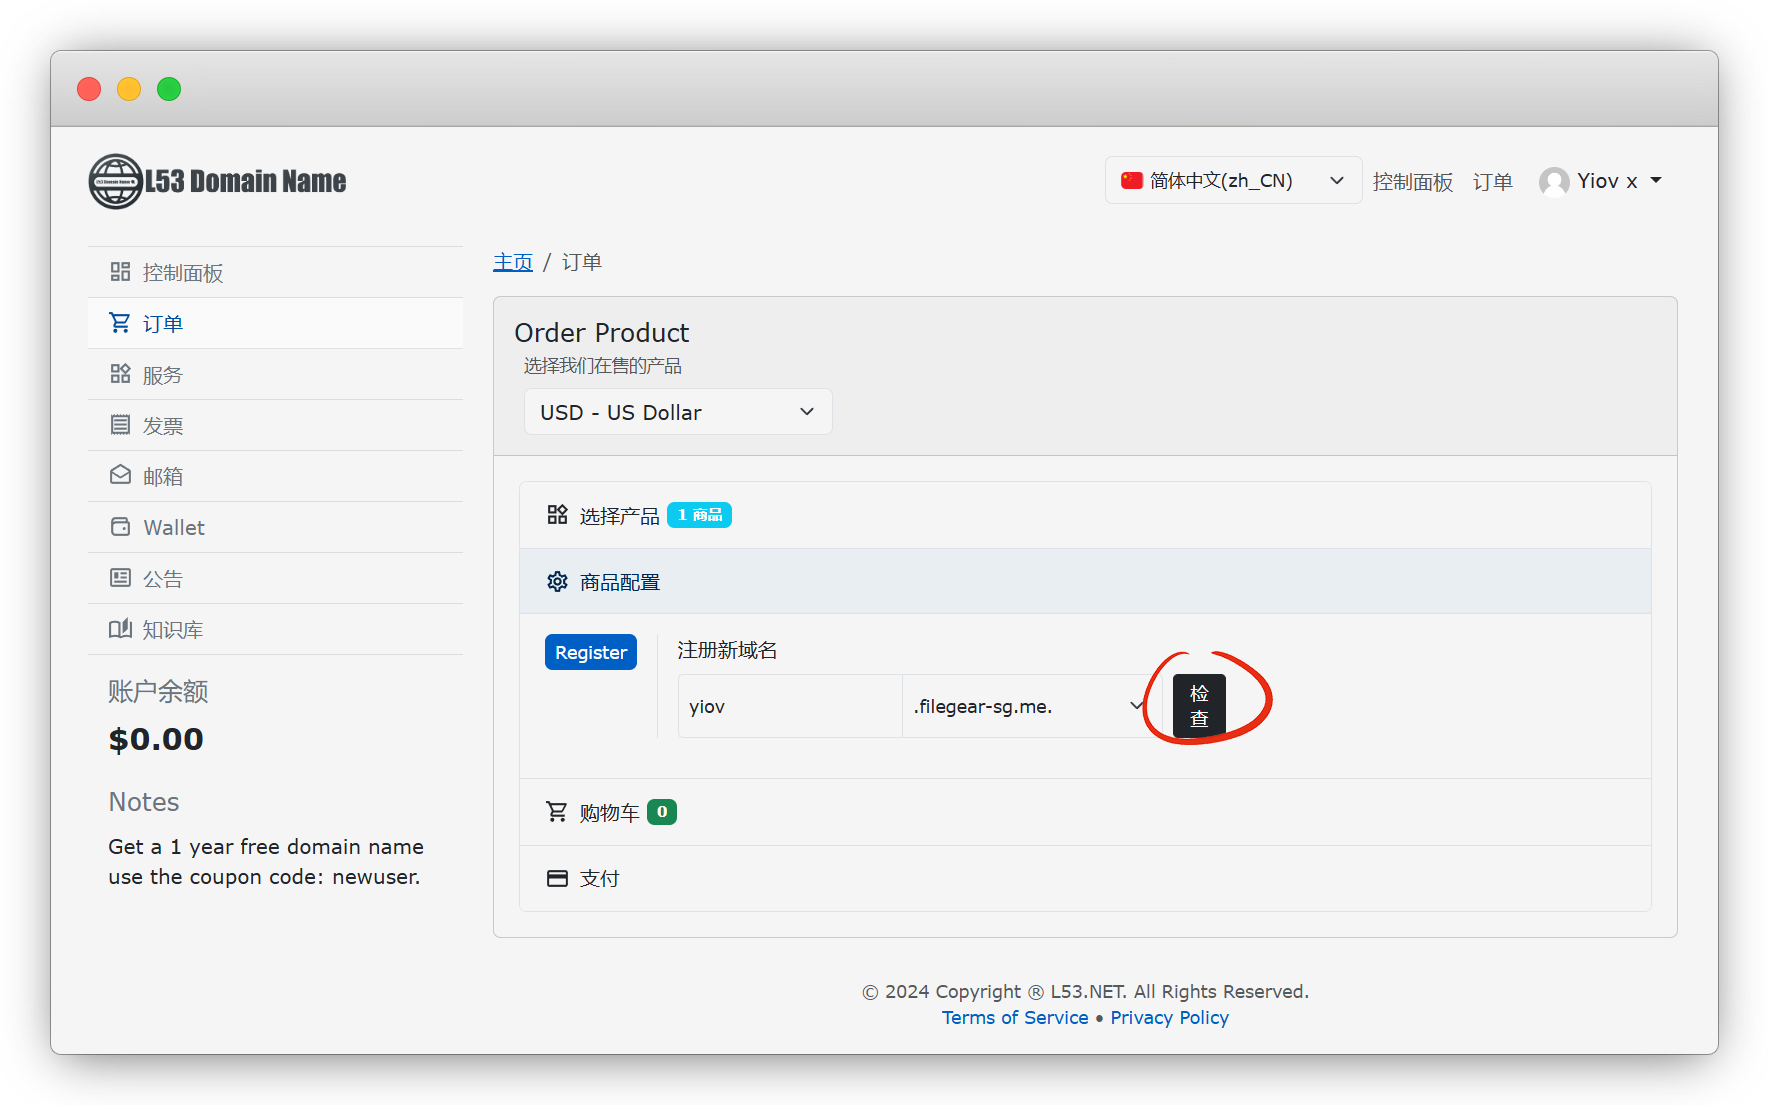The width and height of the screenshot is (1769, 1105).
Task: Select the Register tab
Action: click(x=590, y=652)
